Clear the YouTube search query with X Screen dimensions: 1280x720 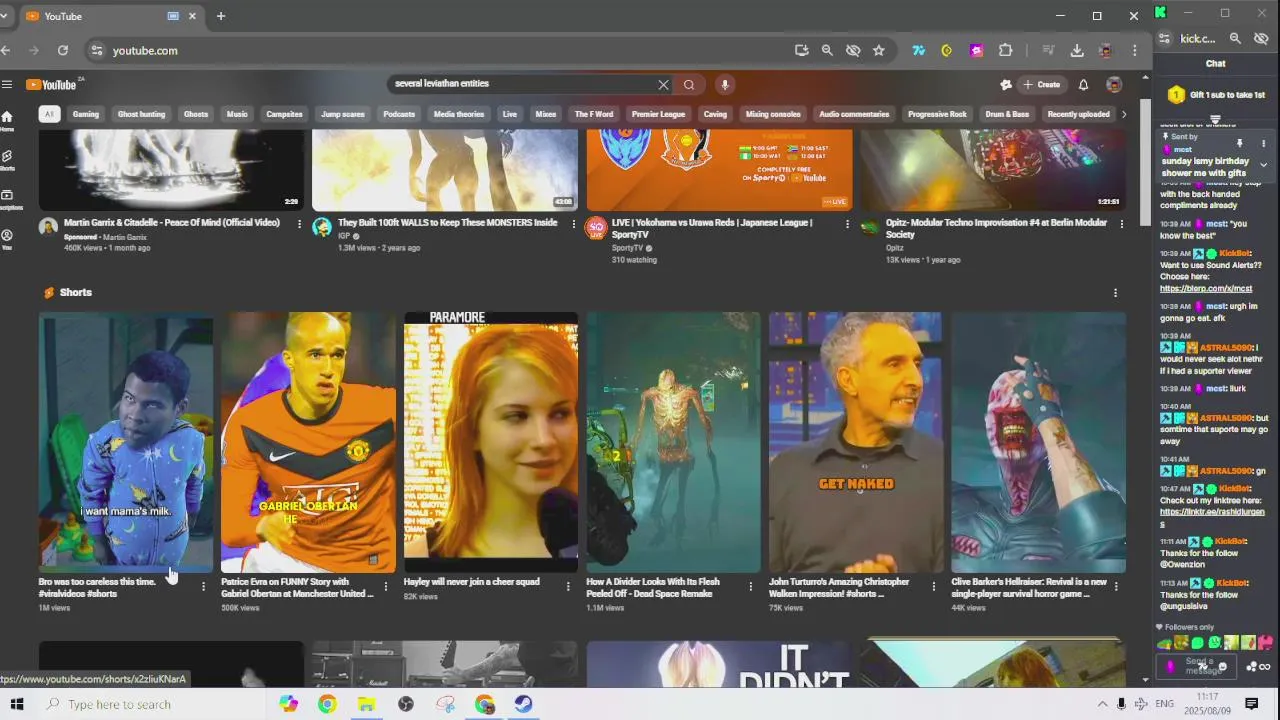663,85
